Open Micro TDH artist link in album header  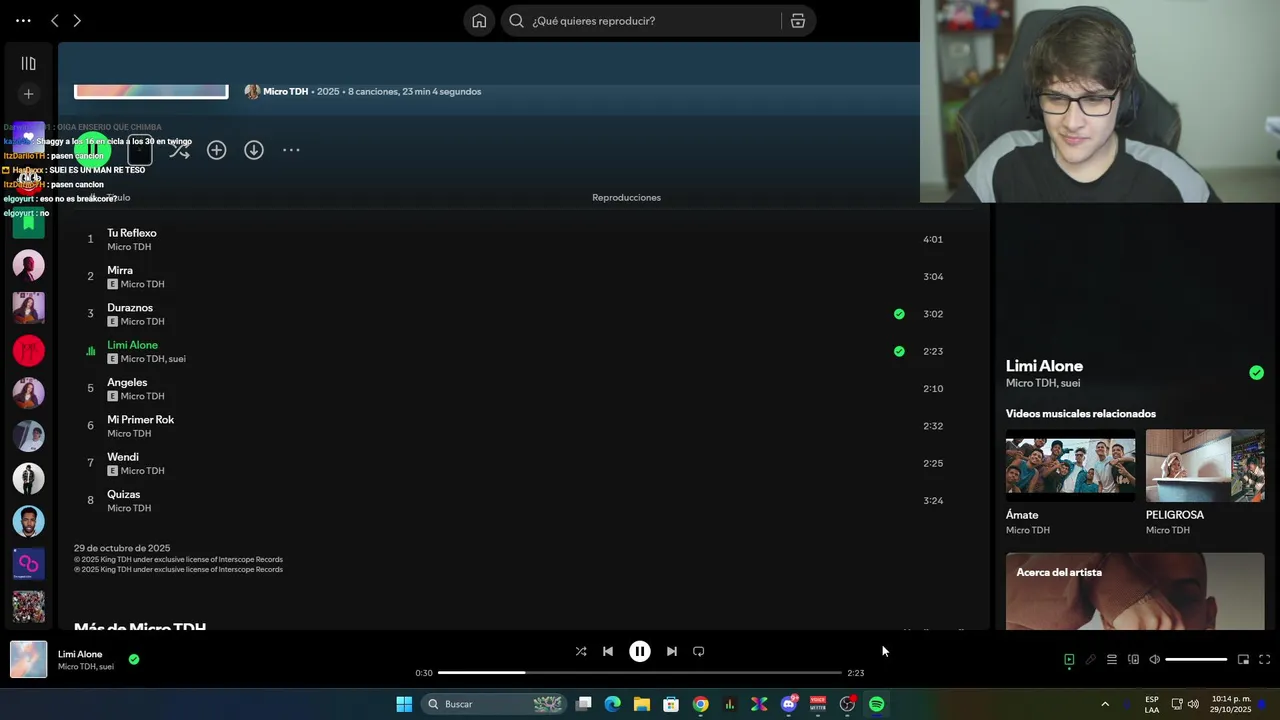(x=285, y=91)
